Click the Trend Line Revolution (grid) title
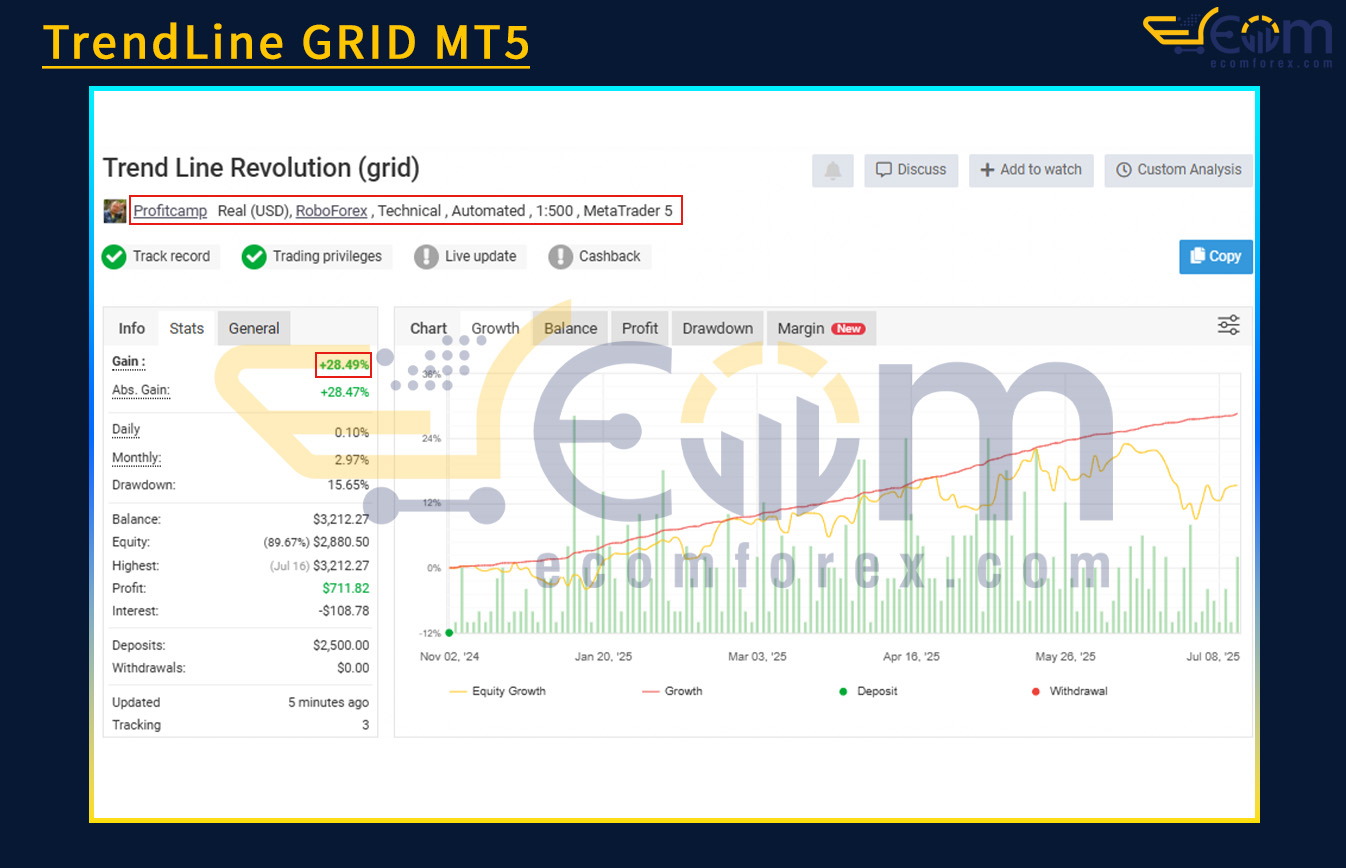Viewport: 1346px width, 868px height. [261, 168]
